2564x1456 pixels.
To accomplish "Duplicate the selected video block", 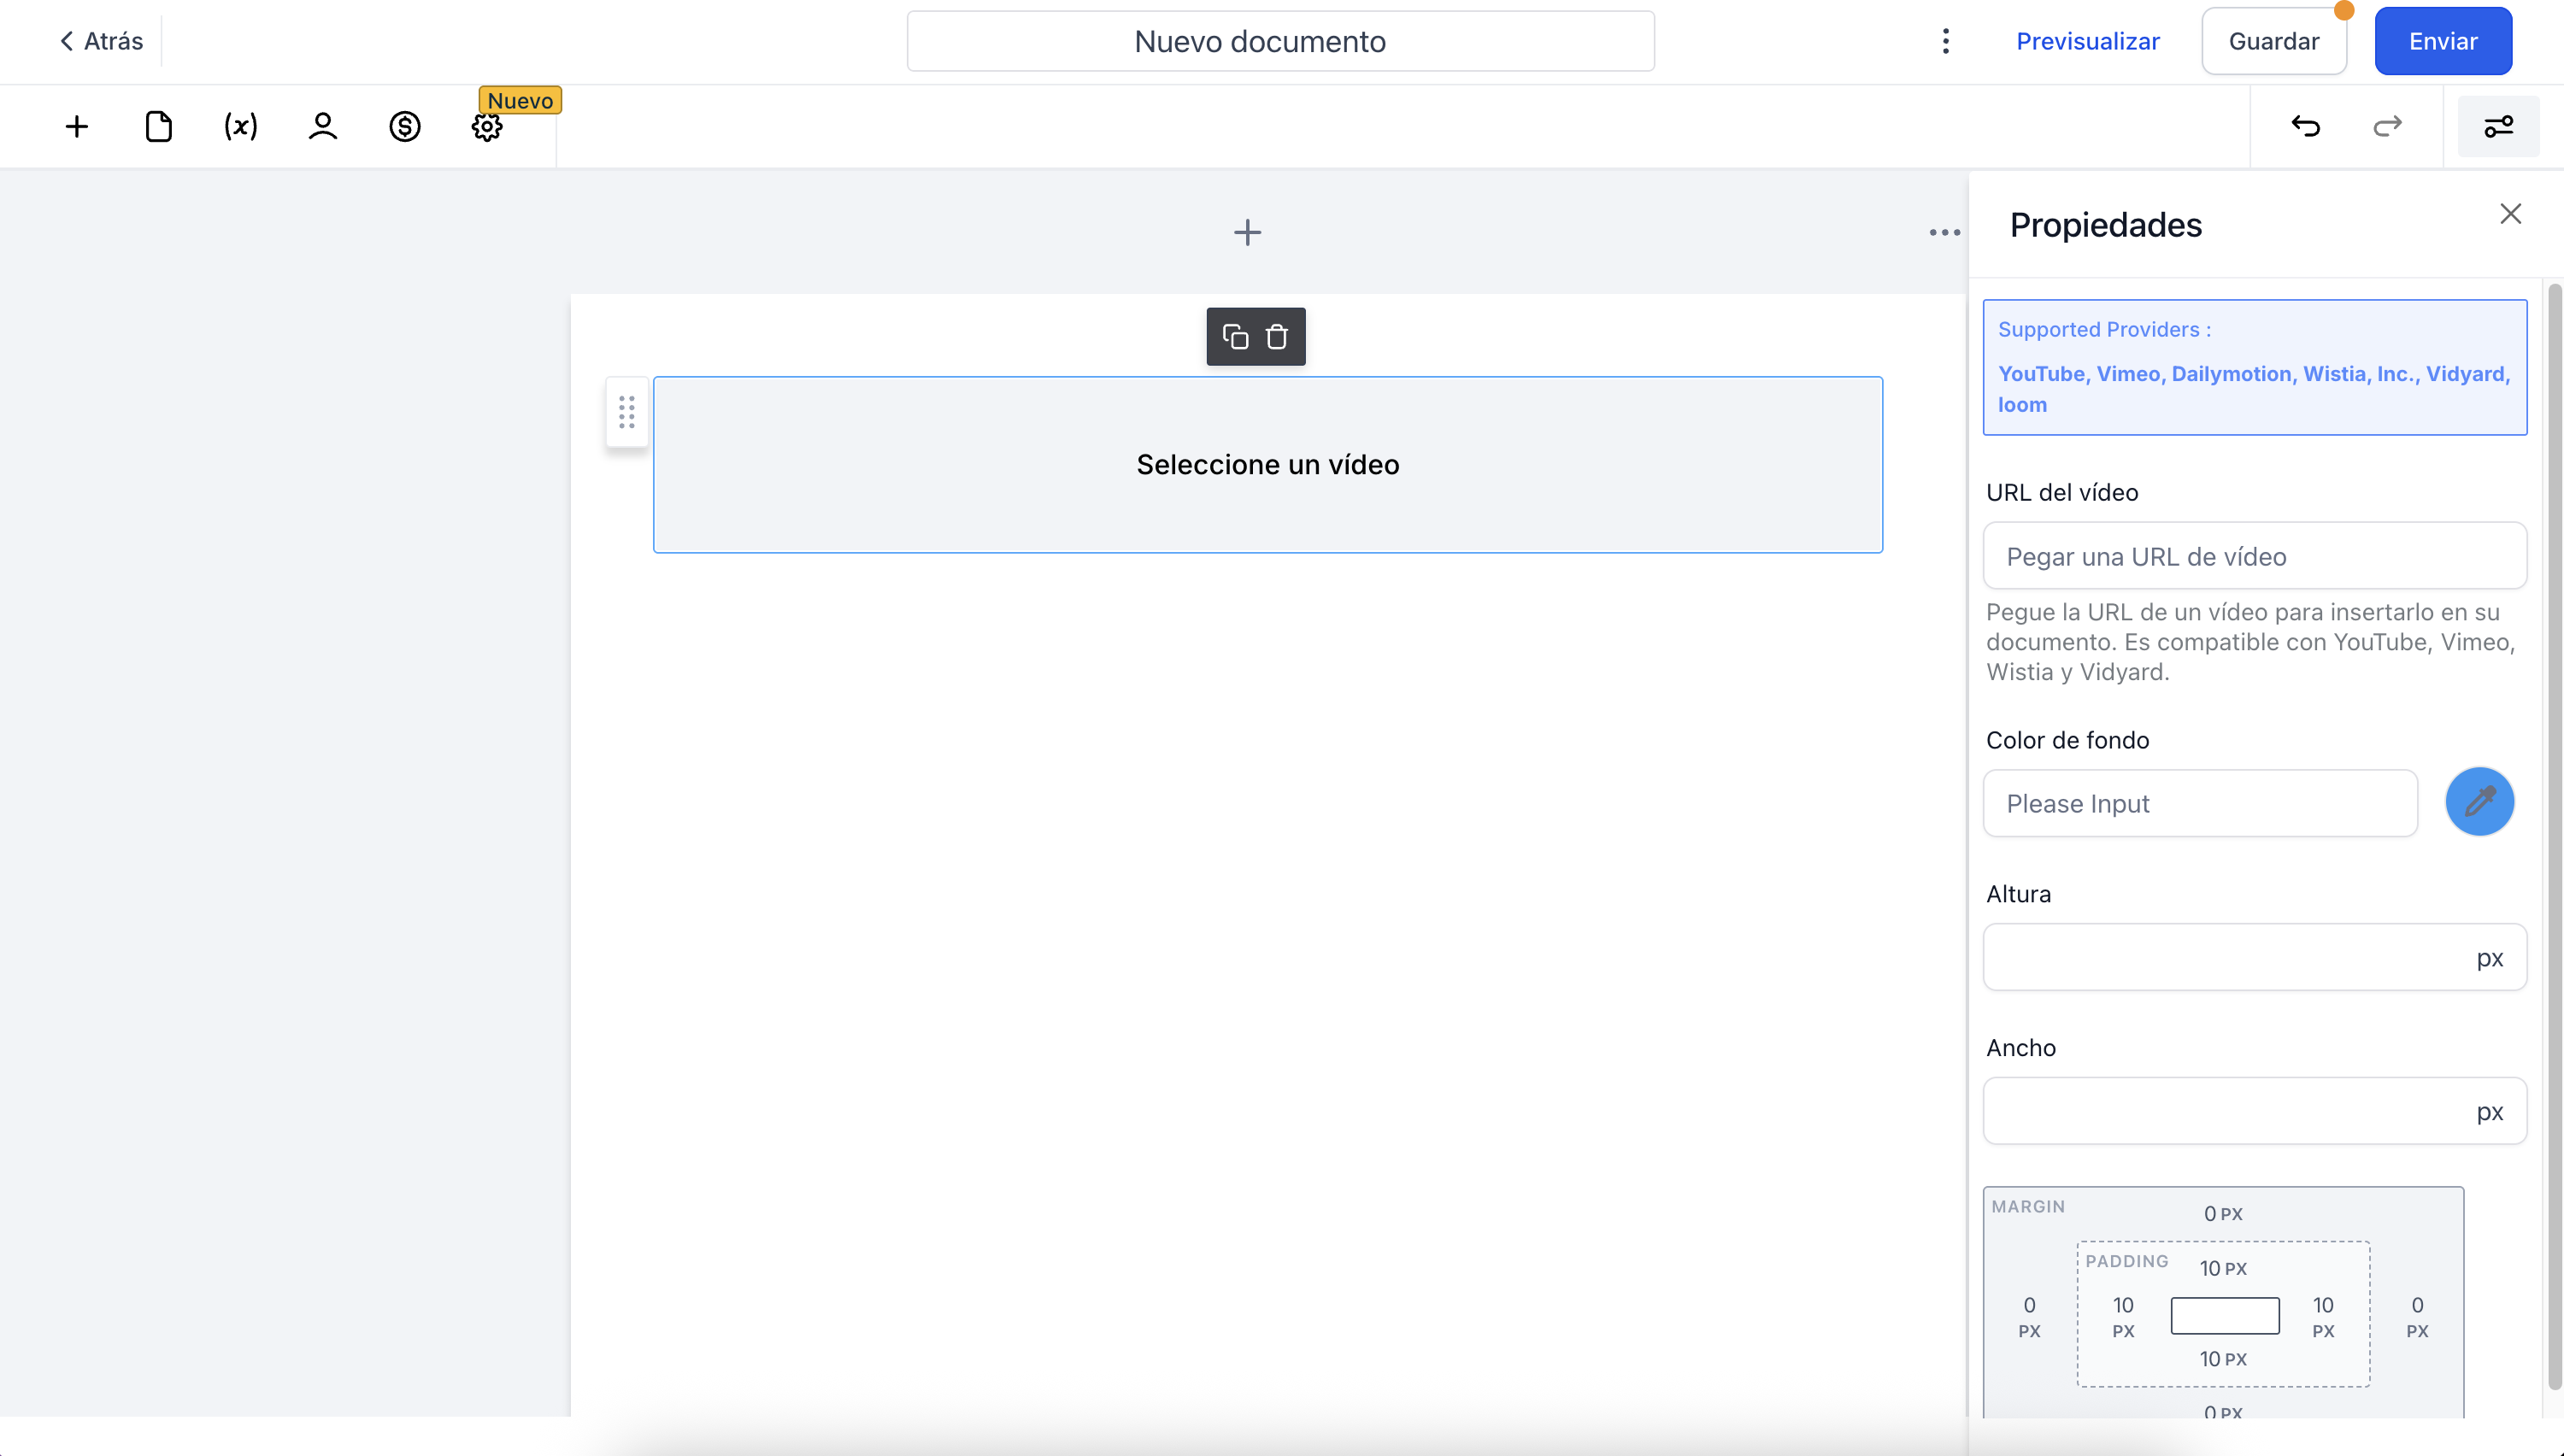I will pos(1236,337).
